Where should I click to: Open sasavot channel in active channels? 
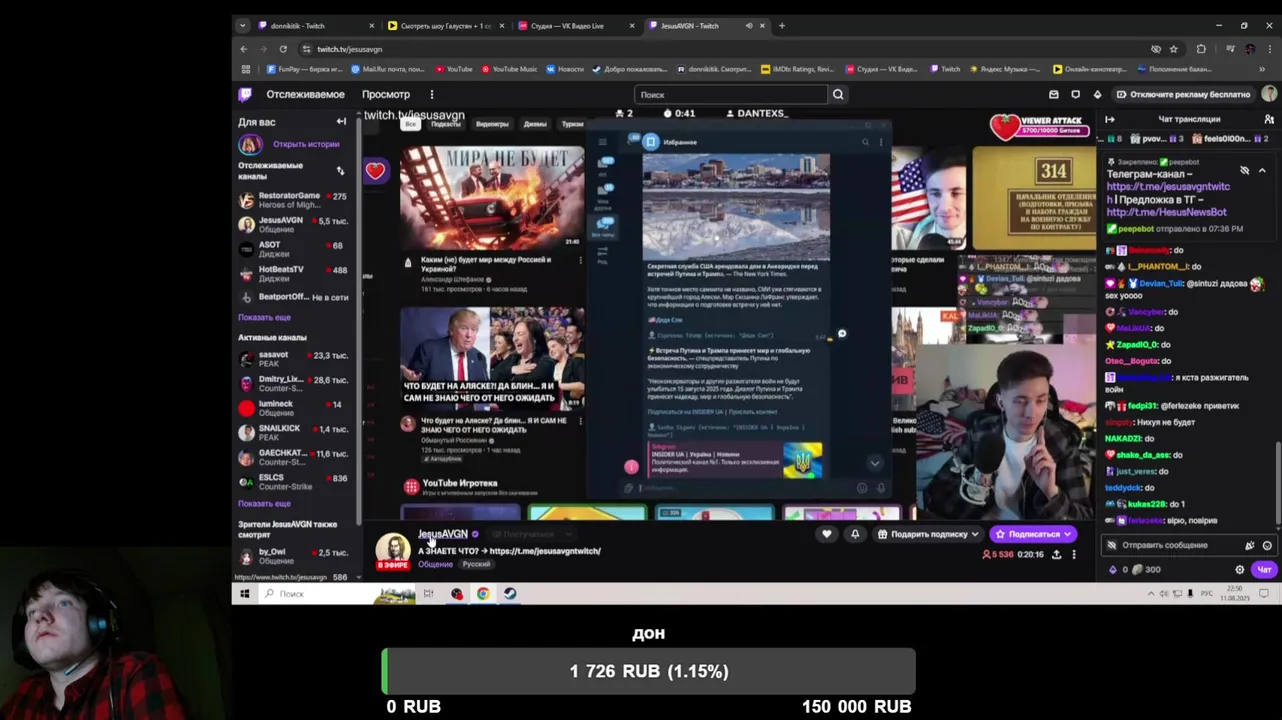point(293,358)
